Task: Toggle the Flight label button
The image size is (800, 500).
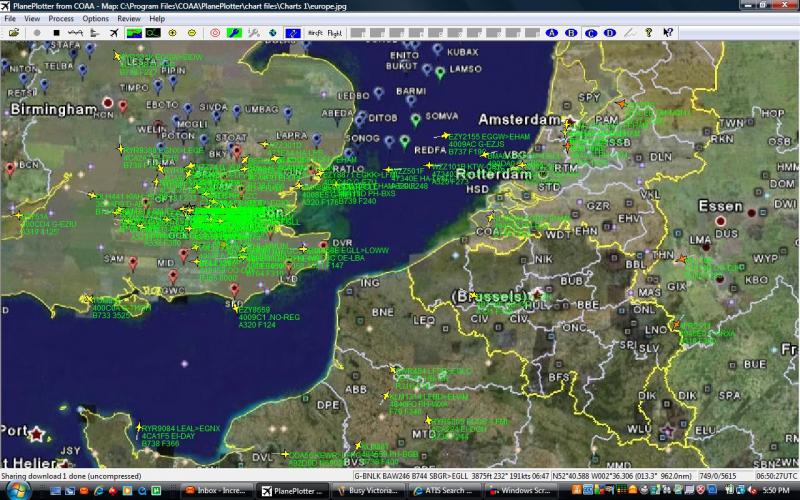Action: pyautogui.click(x=335, y=33)
